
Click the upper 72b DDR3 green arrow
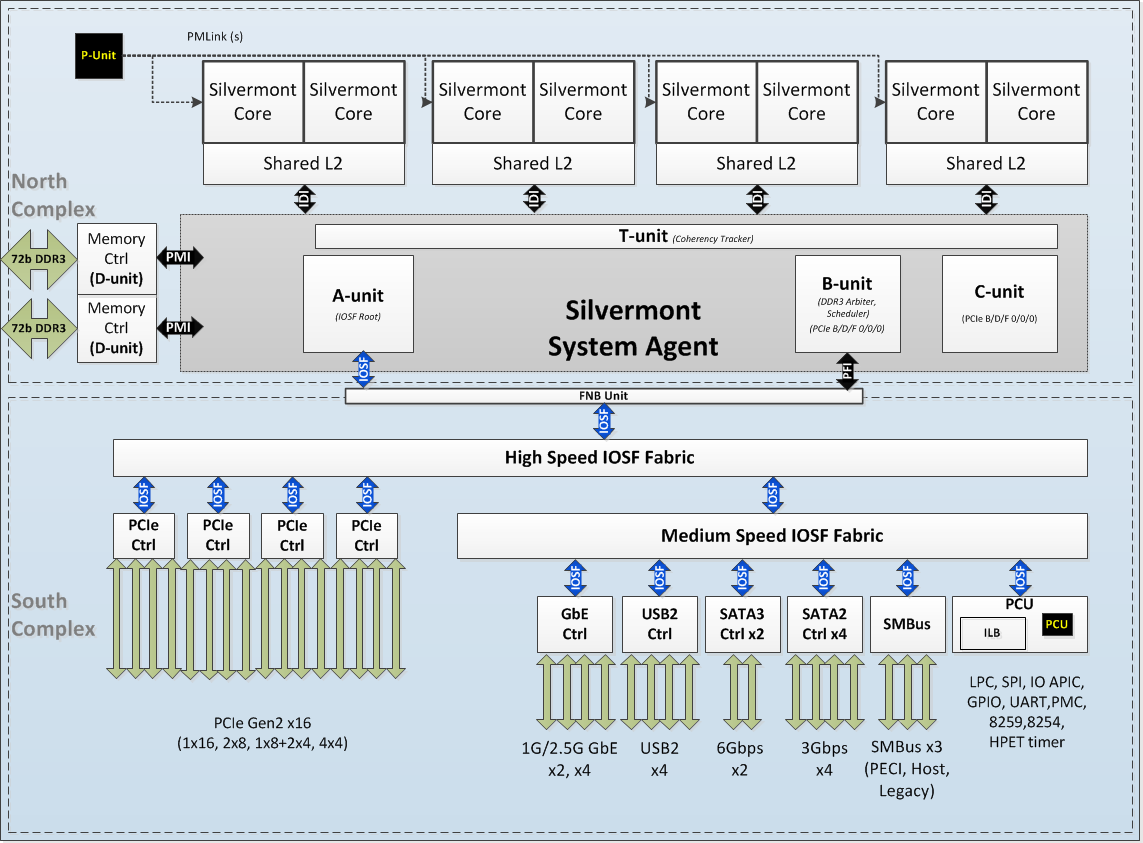tap(39, 259)
